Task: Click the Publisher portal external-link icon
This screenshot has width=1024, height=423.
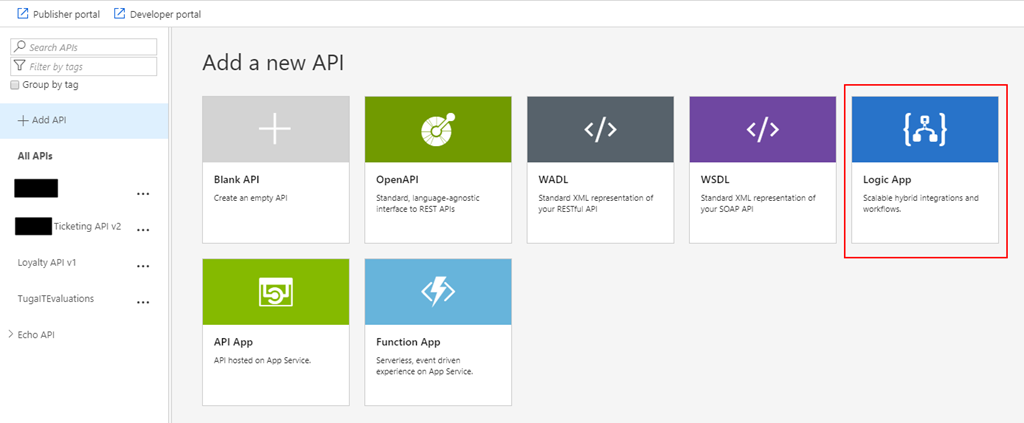Action: coord(23,14)
